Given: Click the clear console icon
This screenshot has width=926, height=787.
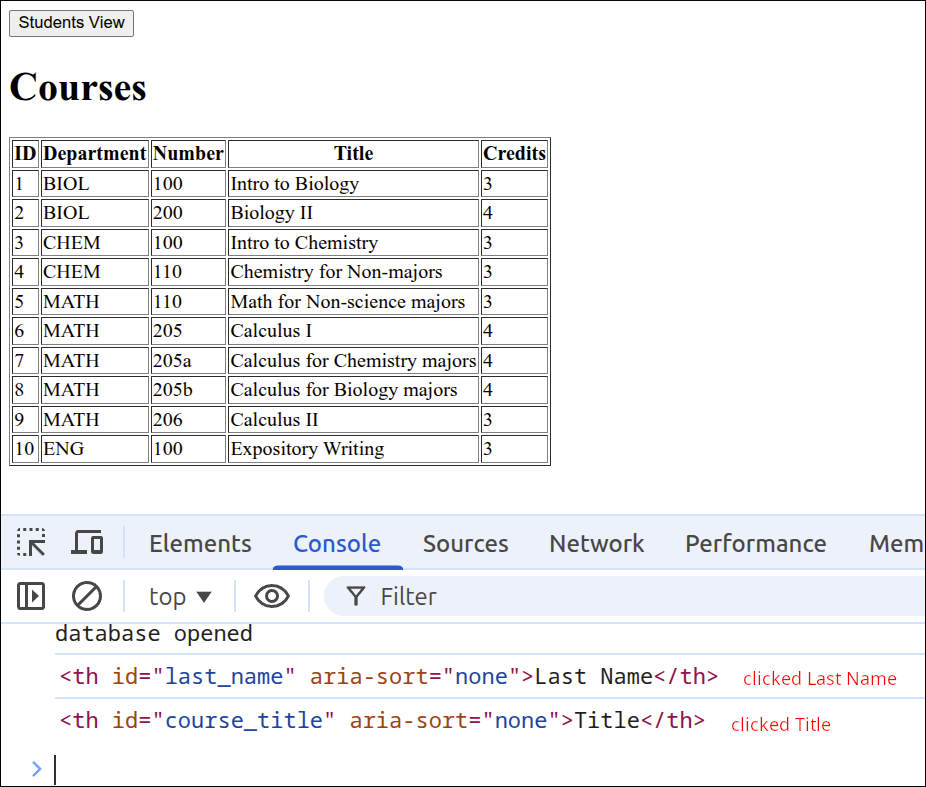Looking at the screenshot, I should coord(87,596).
